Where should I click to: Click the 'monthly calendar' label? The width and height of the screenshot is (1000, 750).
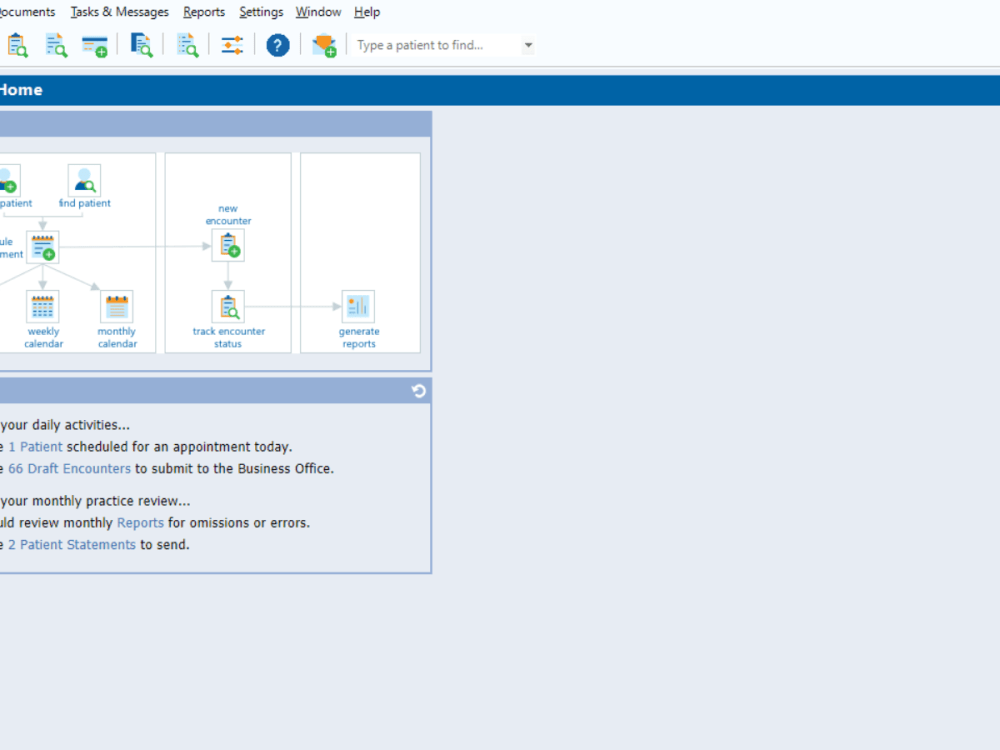[117, 337]
